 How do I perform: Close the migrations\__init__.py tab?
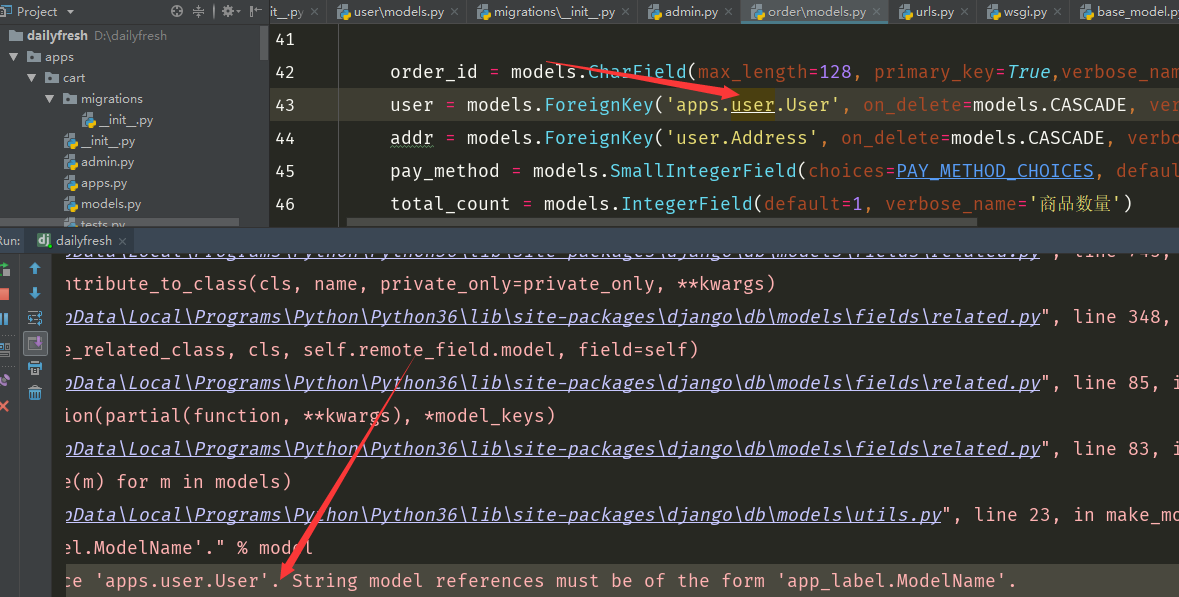[626, 12]
